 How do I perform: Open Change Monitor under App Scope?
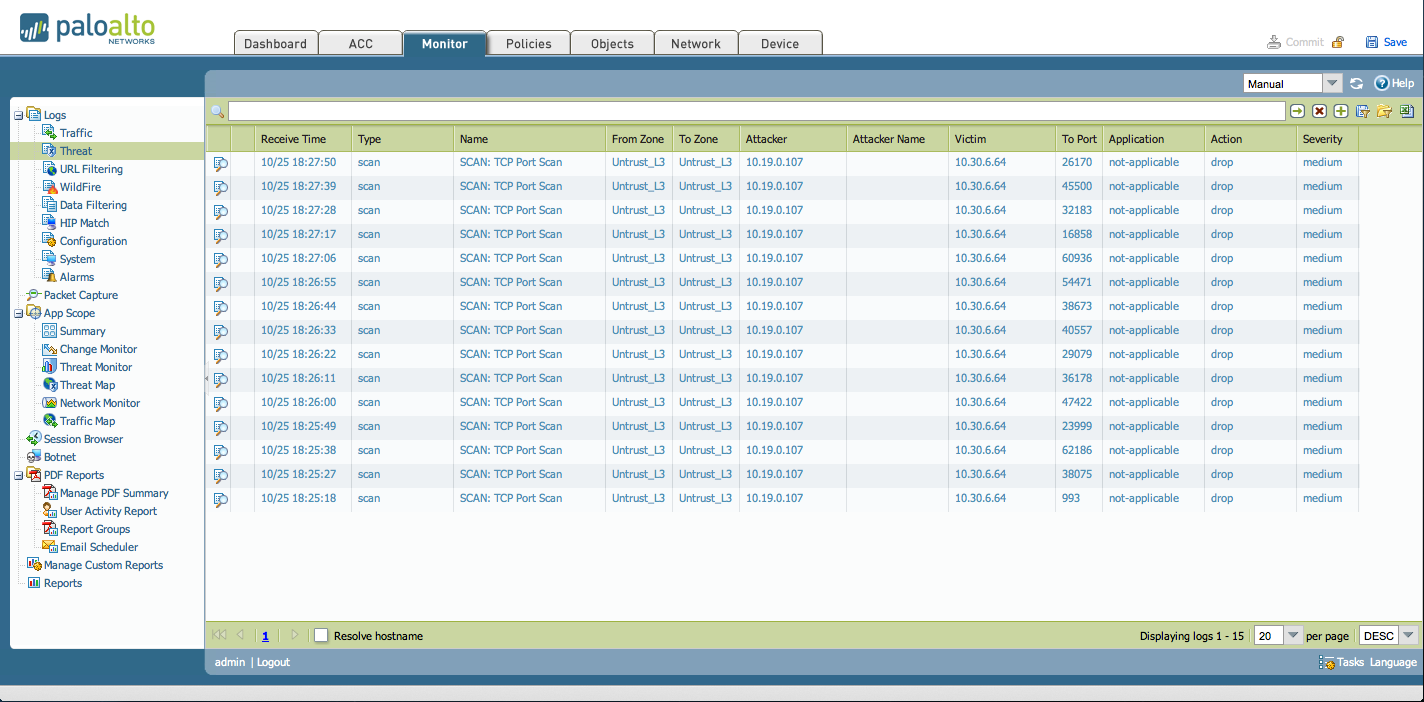click(x=98, y=349)
